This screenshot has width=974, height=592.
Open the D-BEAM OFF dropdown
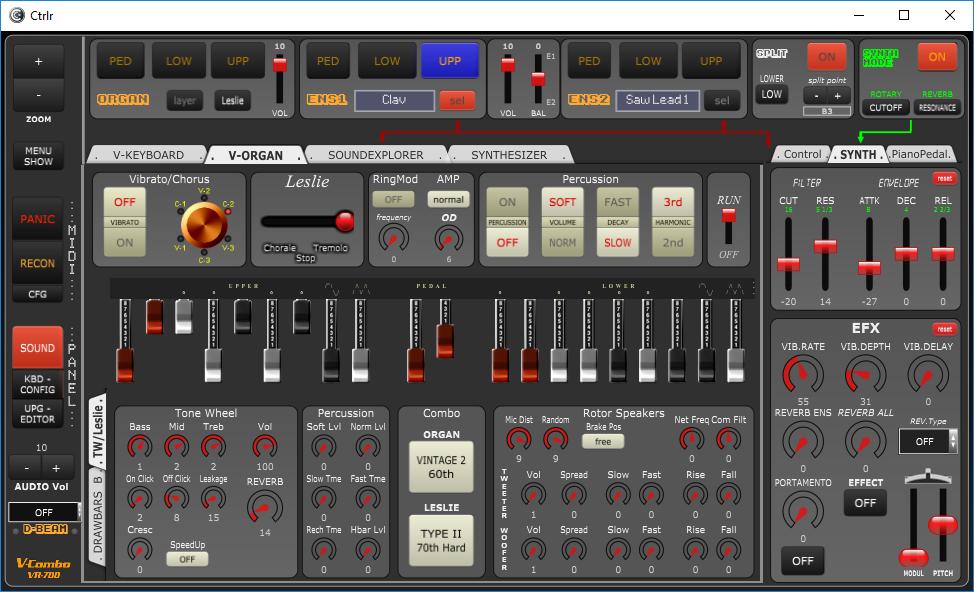[x=44, y=512]
